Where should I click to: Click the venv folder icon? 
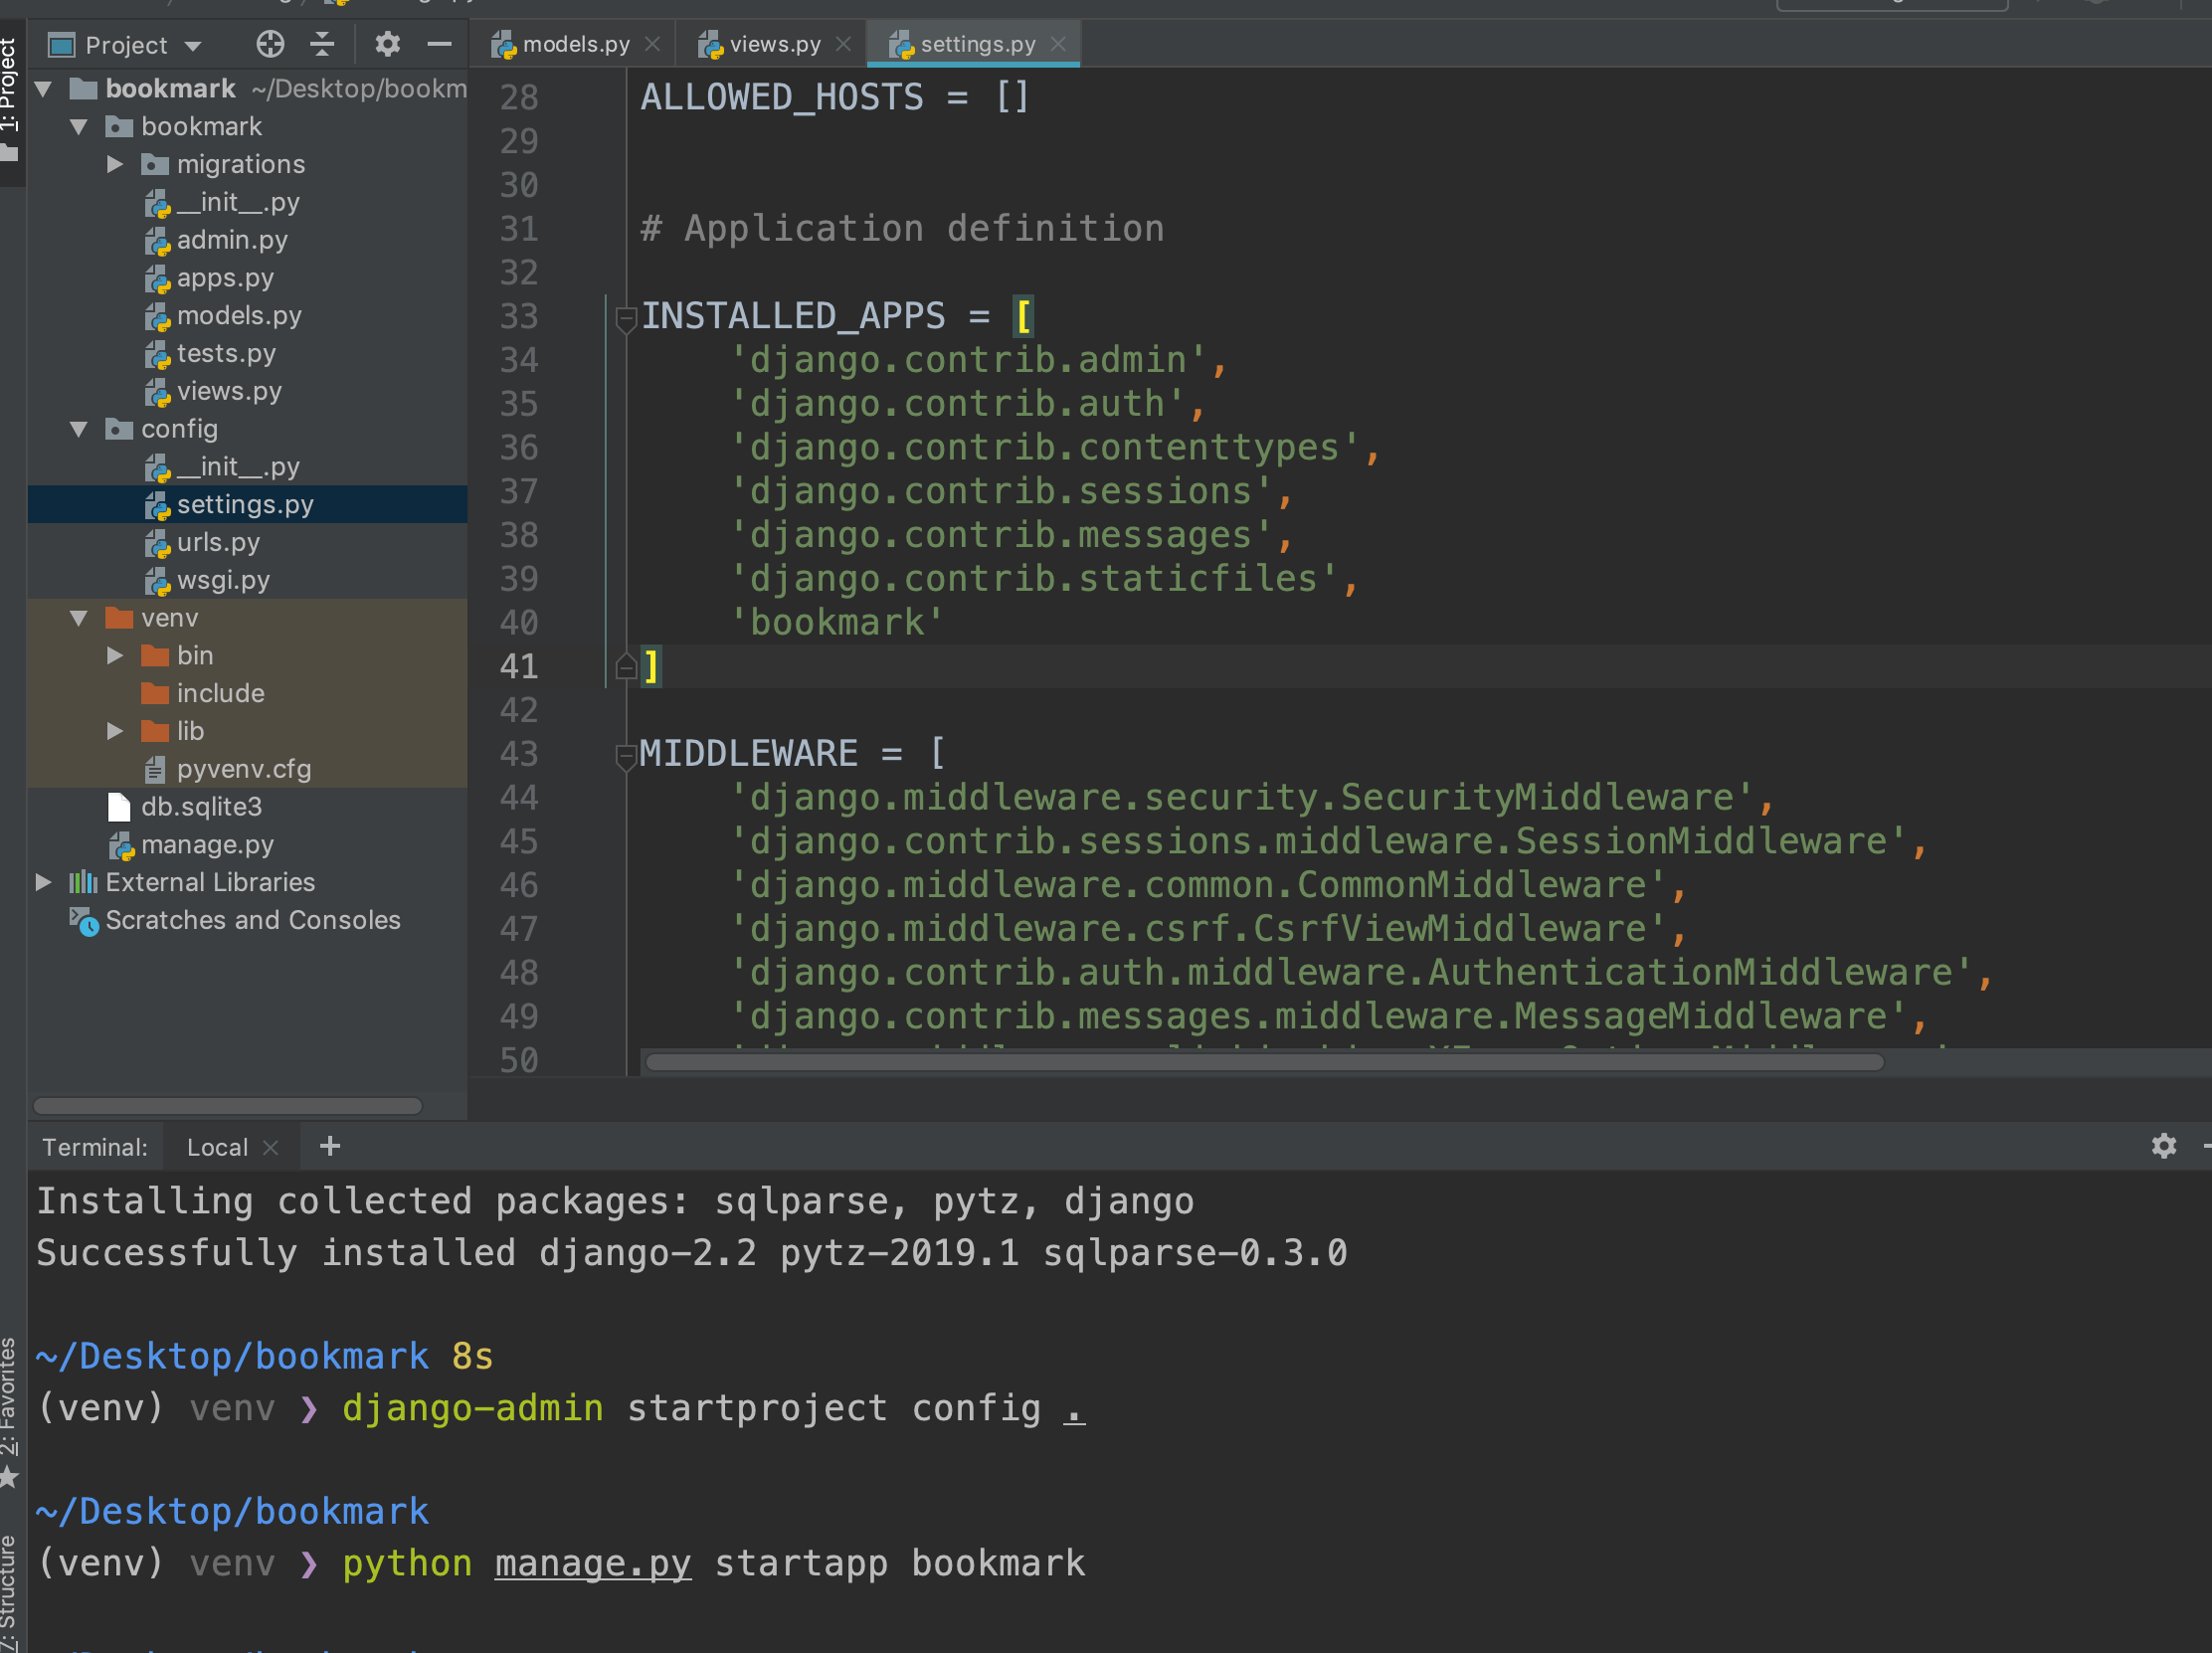tap(119, 618)
